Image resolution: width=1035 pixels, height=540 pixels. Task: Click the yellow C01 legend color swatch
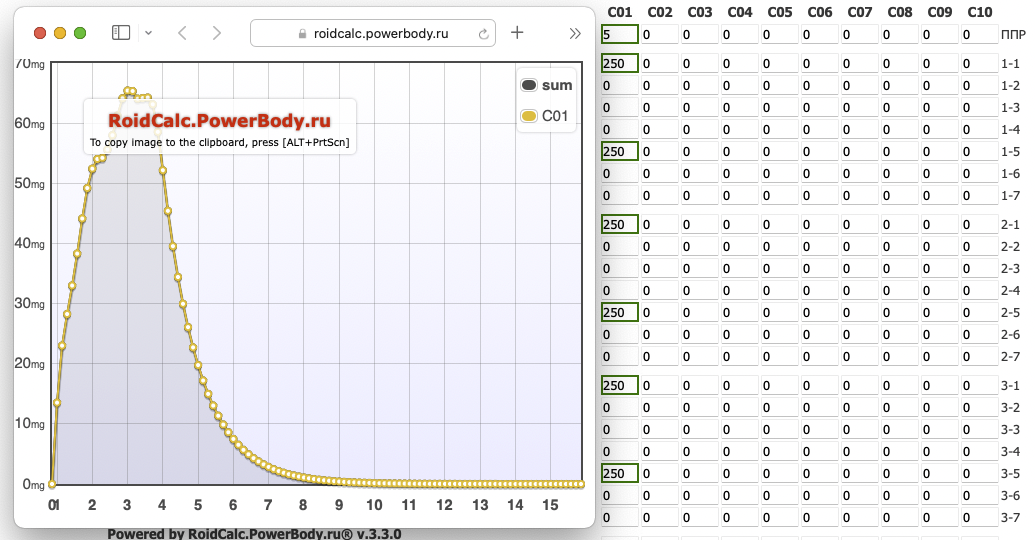529,116
